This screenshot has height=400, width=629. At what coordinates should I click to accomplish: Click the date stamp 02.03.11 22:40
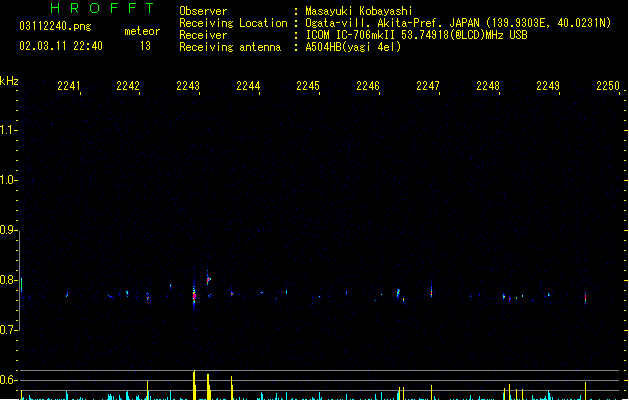(61, 46)
